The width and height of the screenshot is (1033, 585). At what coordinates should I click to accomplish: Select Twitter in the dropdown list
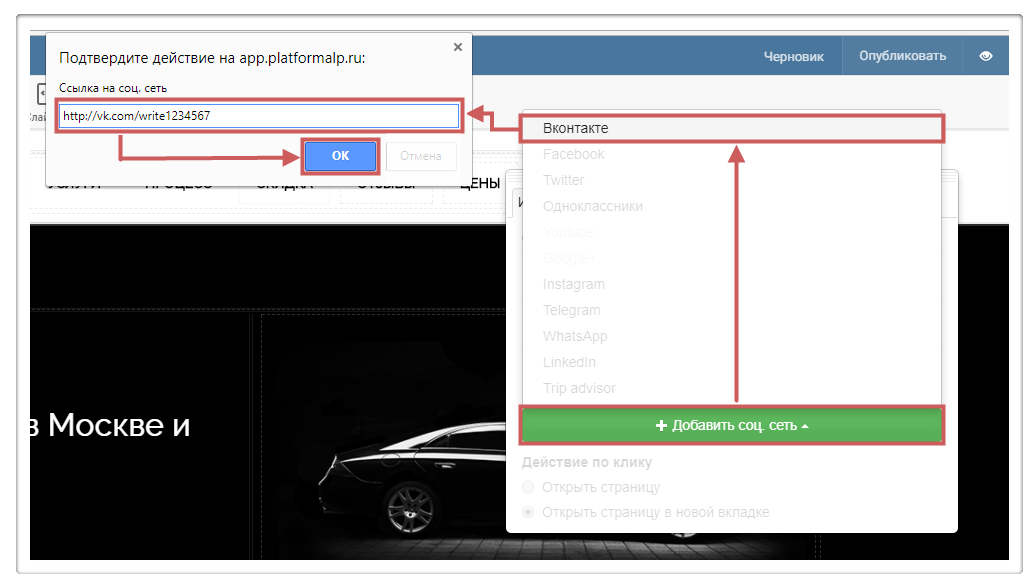pyautogui.click(x=564, y=180)
